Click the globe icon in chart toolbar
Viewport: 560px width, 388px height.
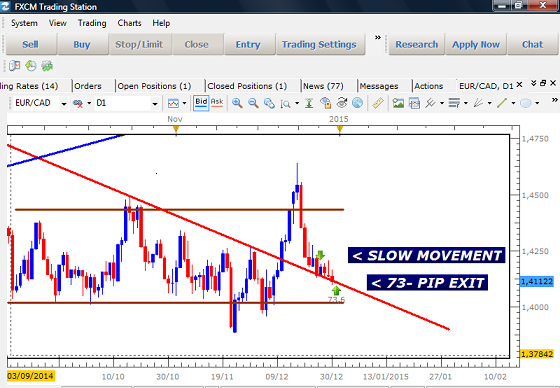tap(357, 103)
